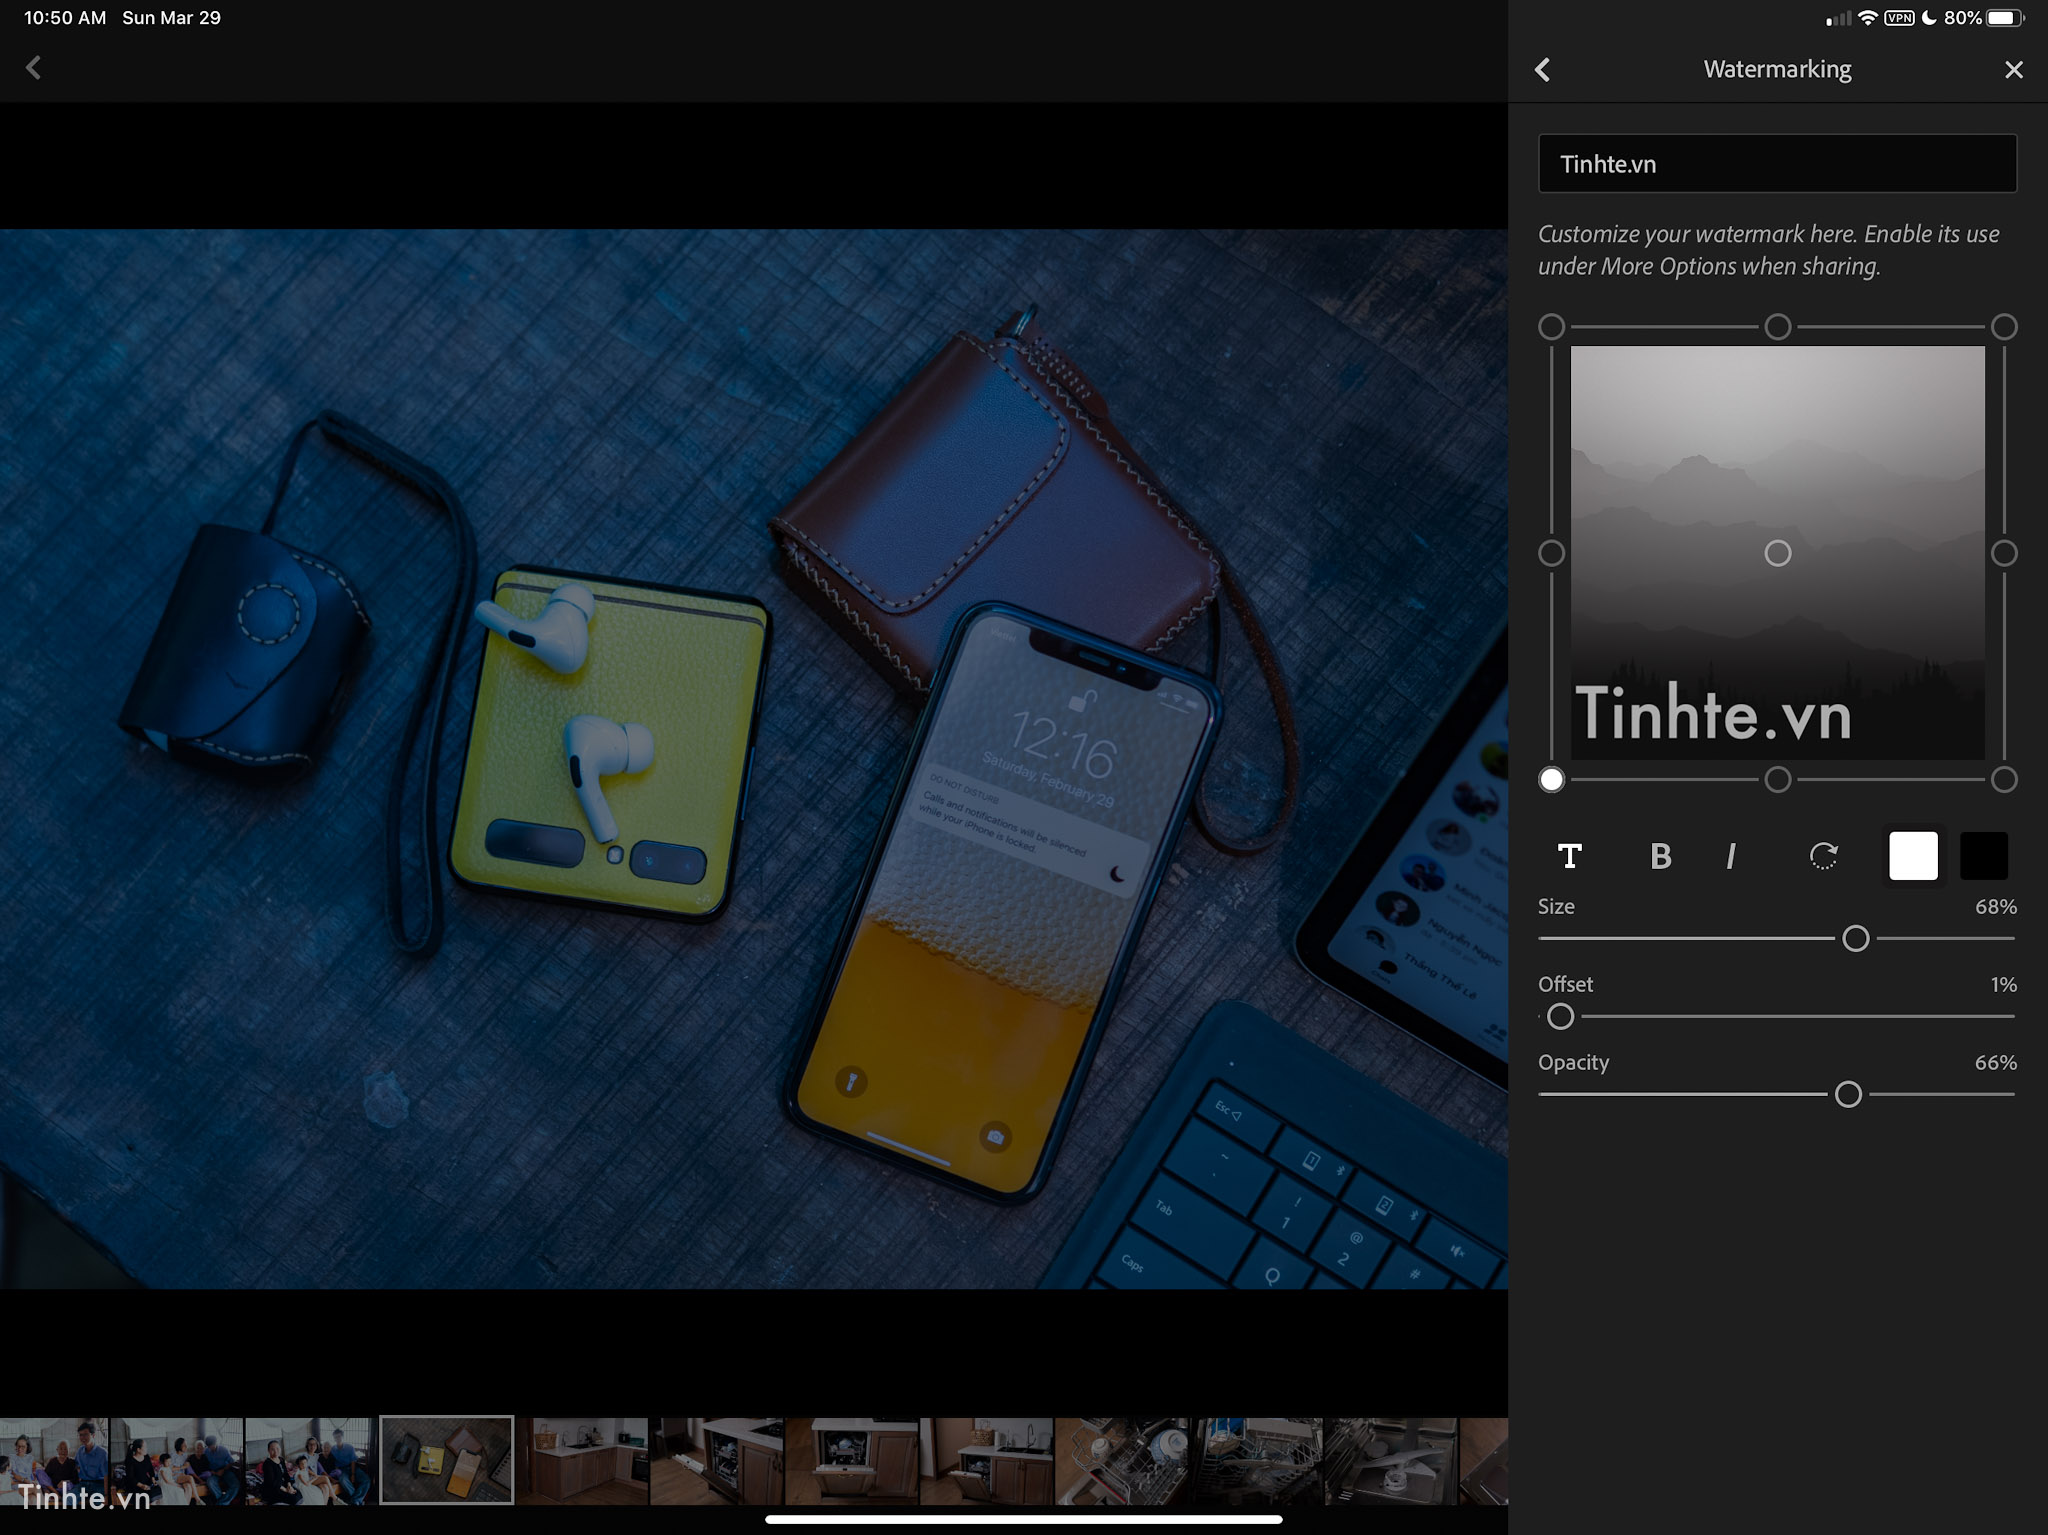Go back from the photo view
2048x1535 pixels.
[33, 68]
